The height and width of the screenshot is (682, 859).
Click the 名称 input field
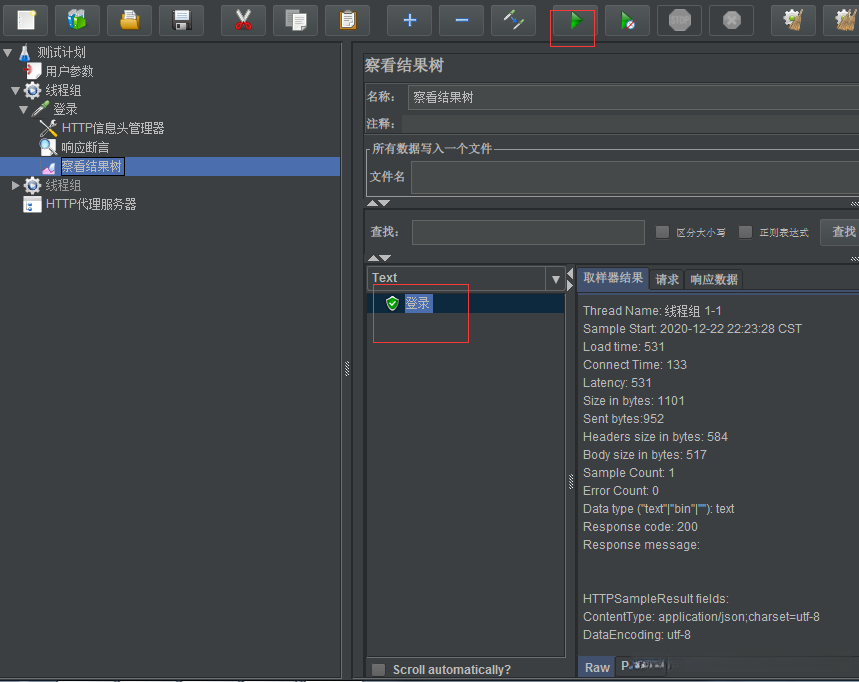633,98
